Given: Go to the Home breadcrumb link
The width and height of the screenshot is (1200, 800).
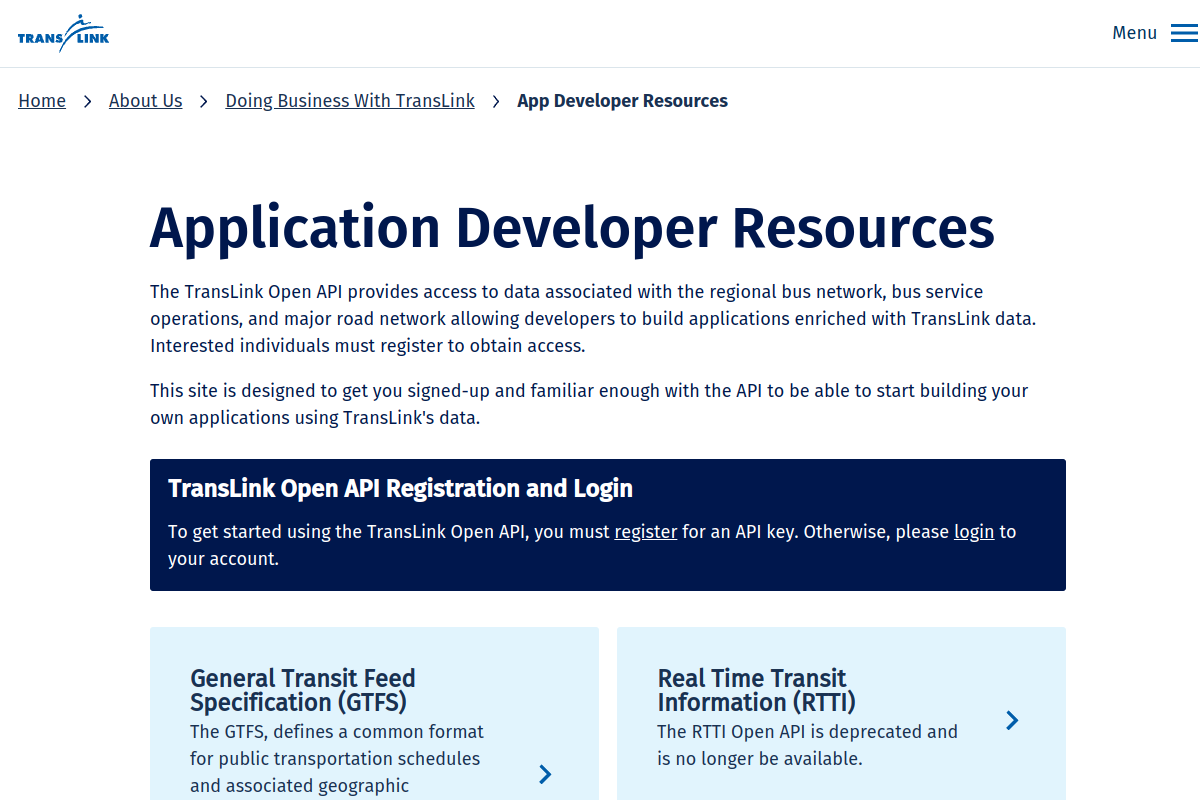Looking at the screenshot, I should (x=42, y=101).
